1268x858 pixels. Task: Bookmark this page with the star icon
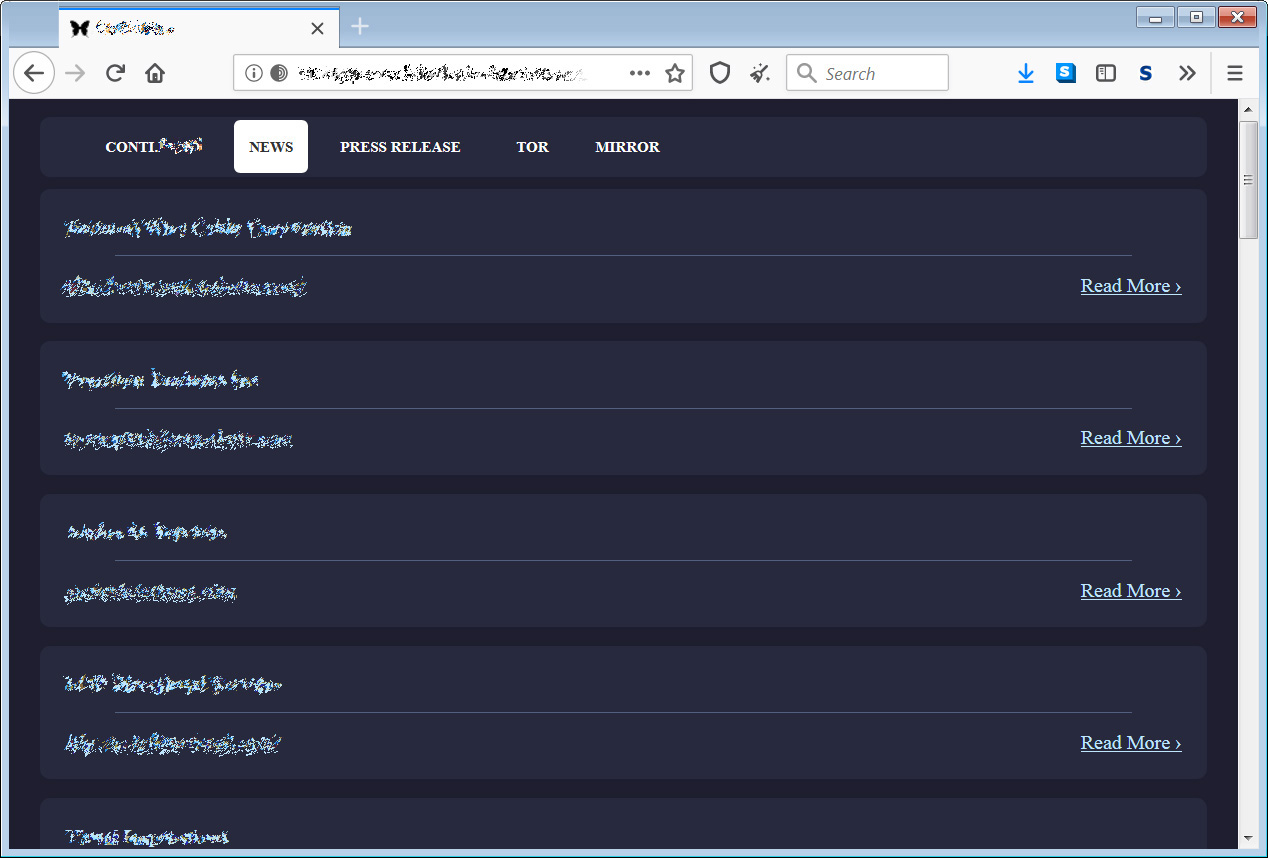click(675, 73)
